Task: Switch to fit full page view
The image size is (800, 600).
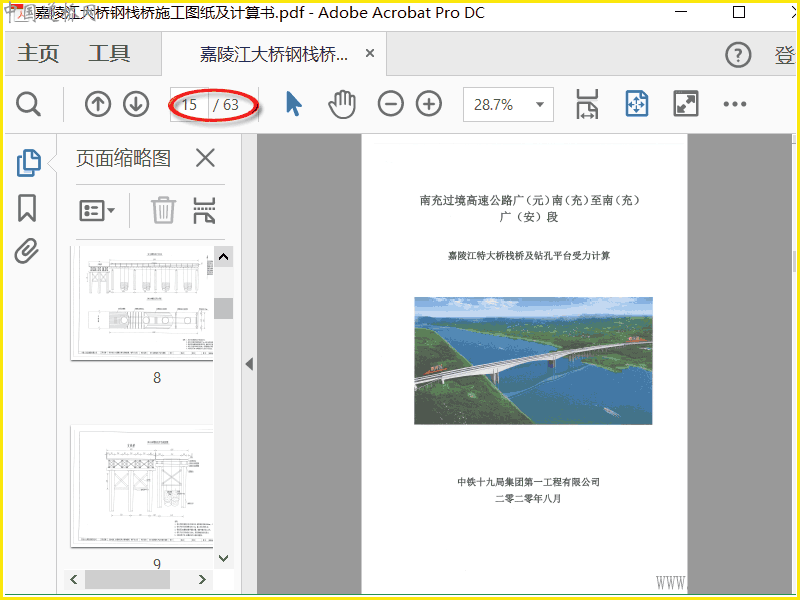Action: (x=637, y=104)
